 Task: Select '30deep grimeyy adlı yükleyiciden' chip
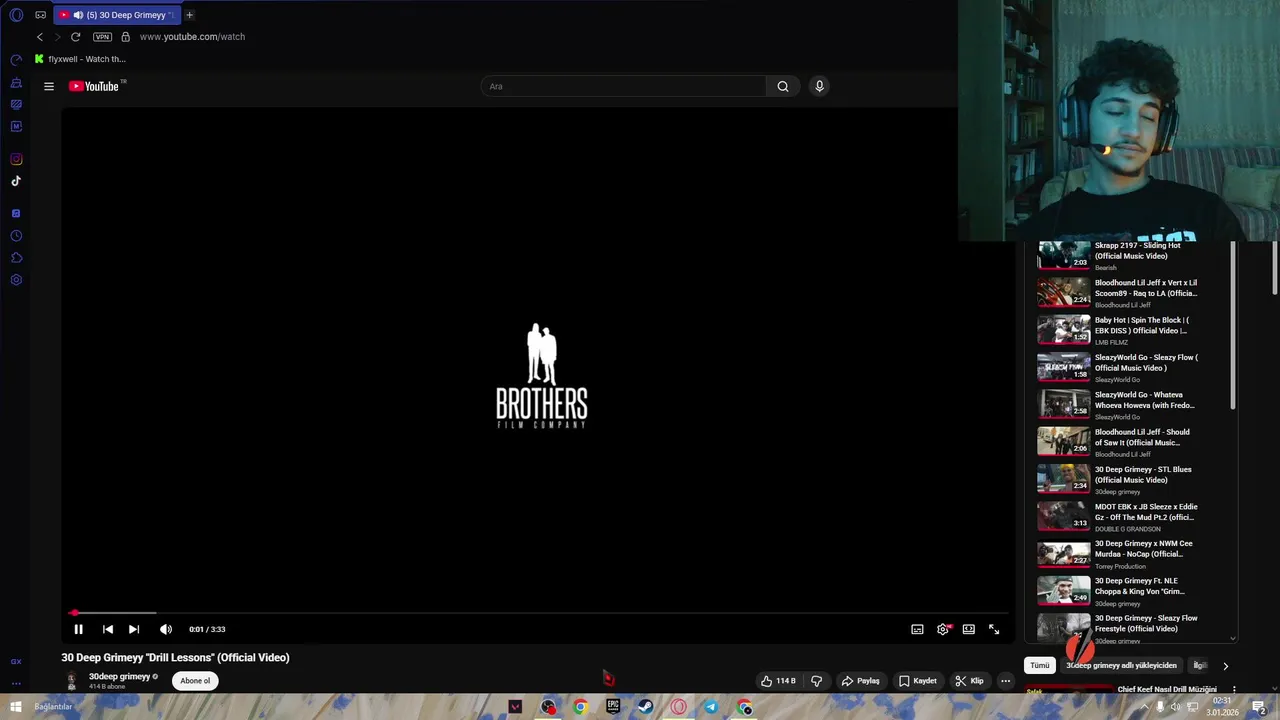pyautogui.click(x=1121, y=665)
